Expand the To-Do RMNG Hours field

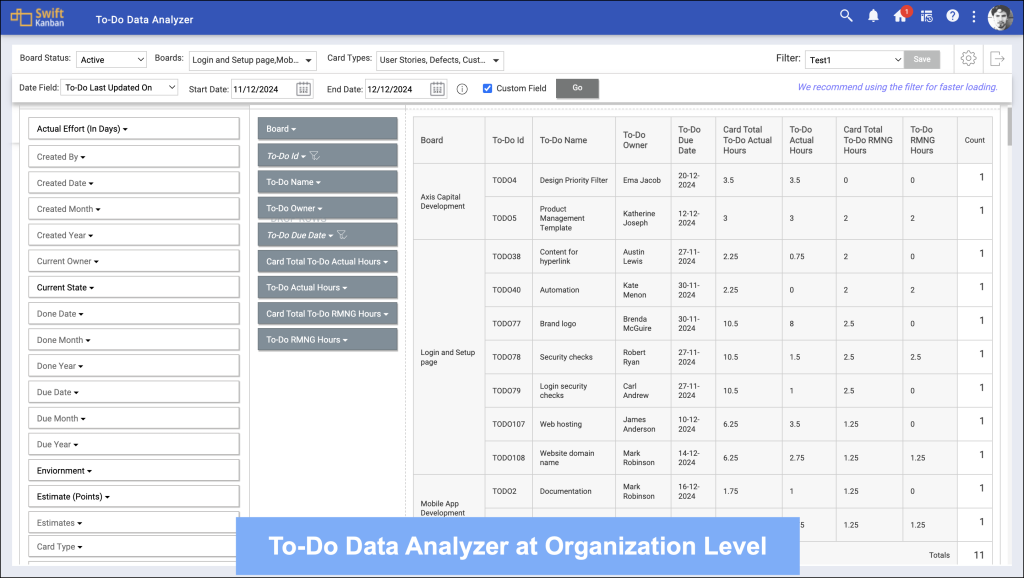(327, 340)
